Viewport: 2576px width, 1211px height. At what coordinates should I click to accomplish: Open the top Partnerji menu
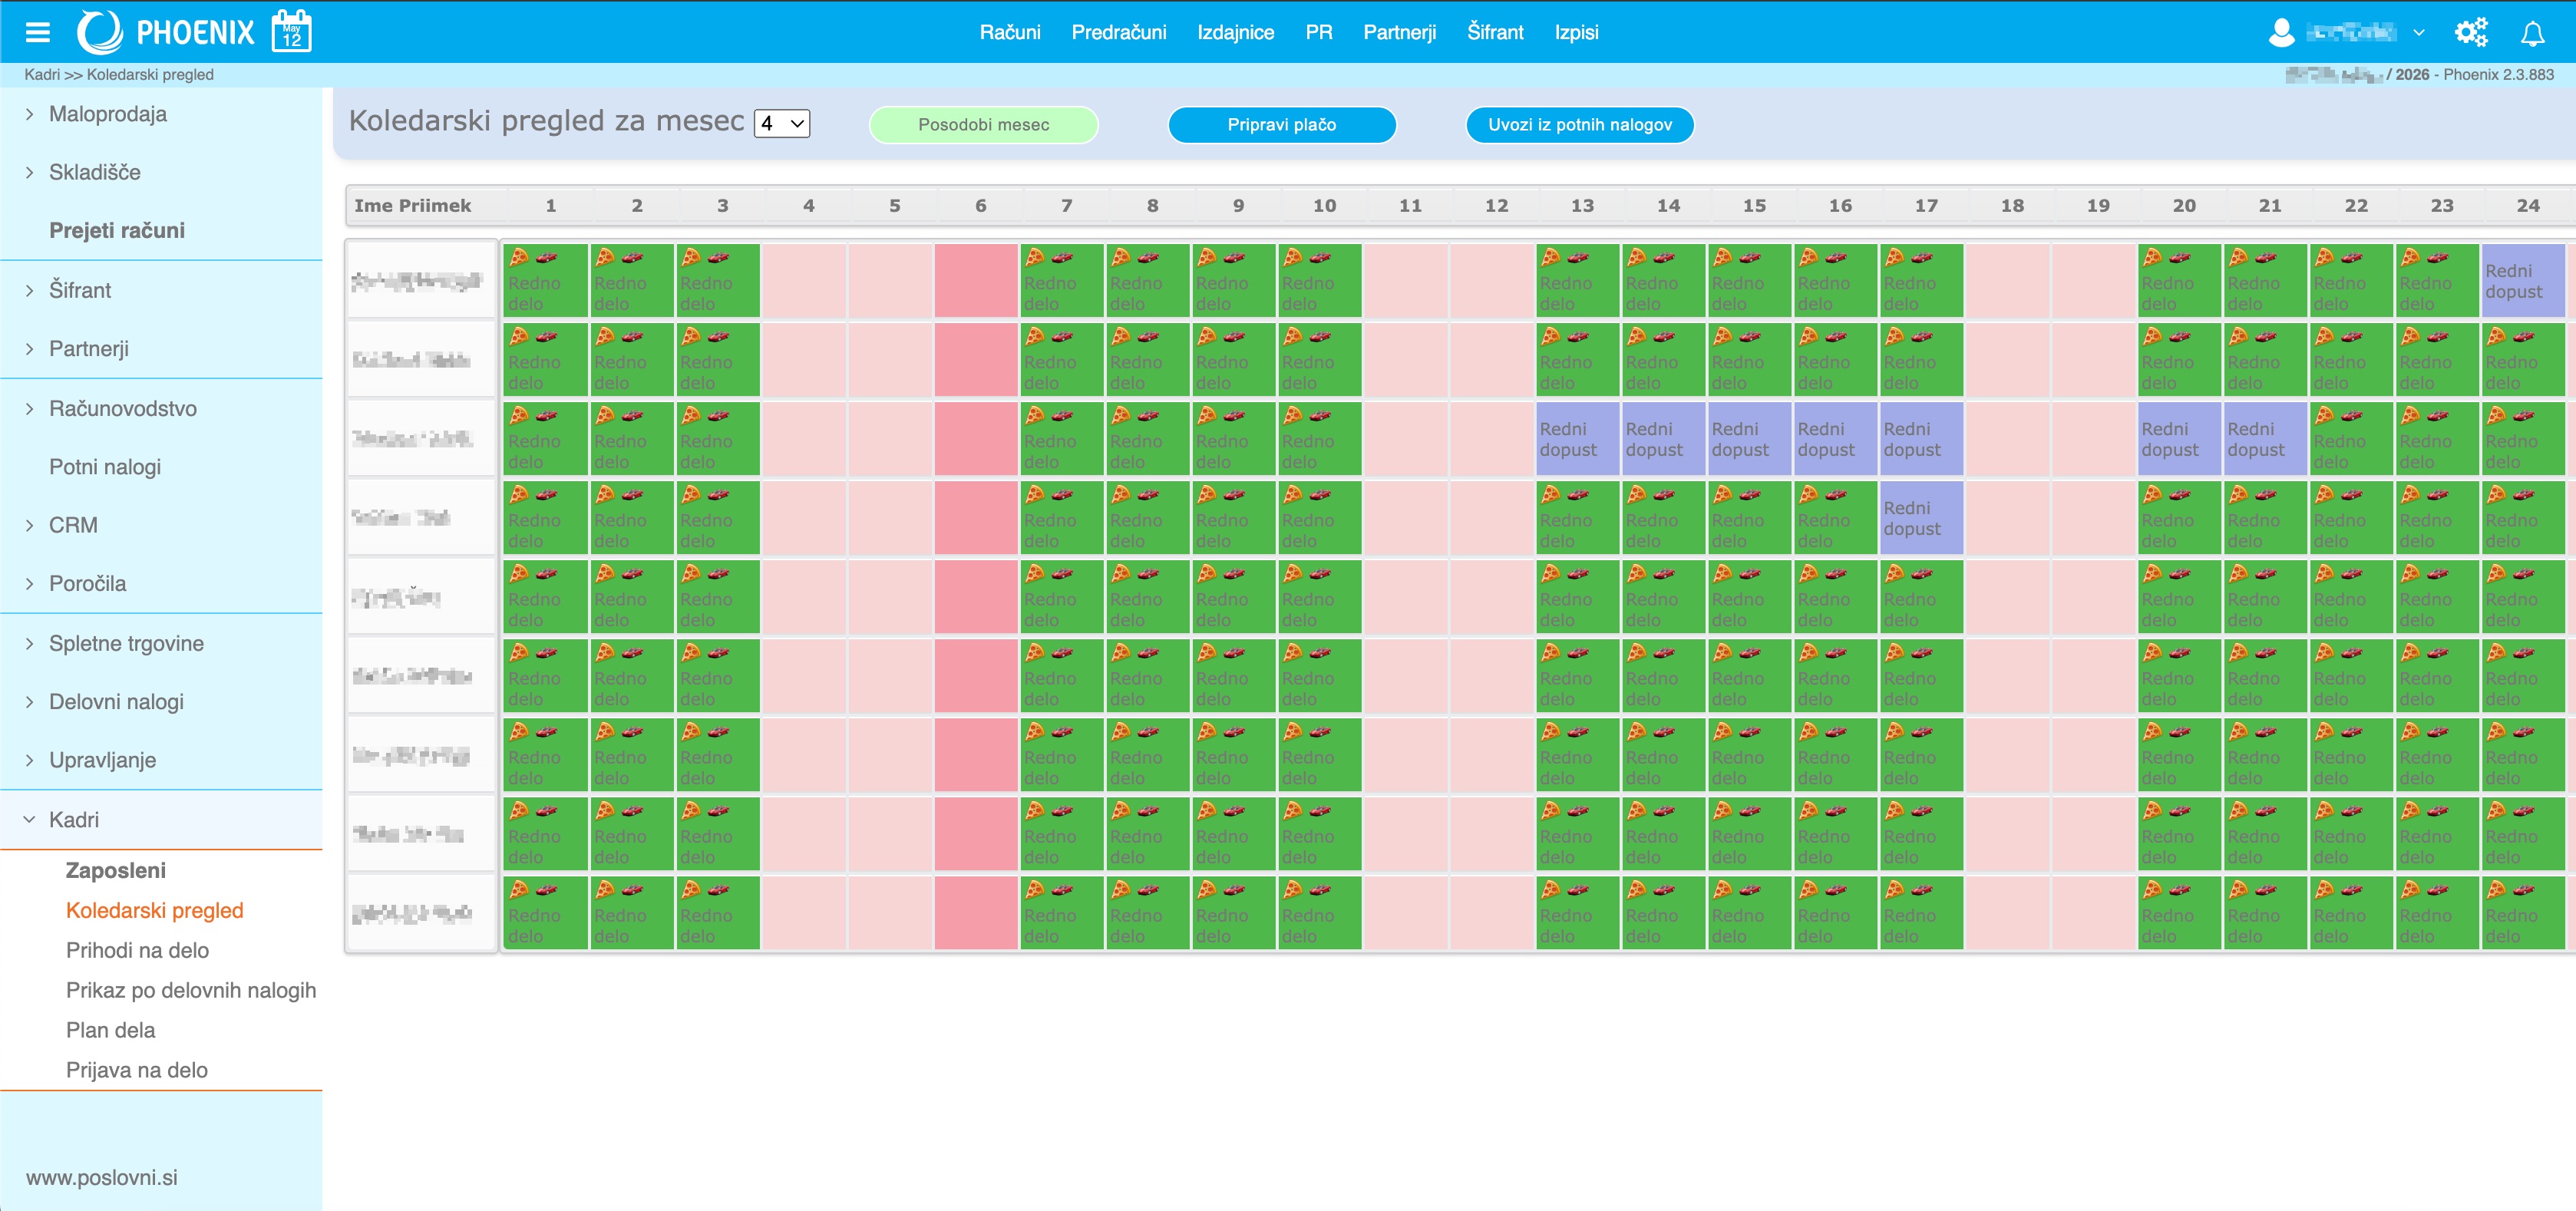tap(1399, 32)
